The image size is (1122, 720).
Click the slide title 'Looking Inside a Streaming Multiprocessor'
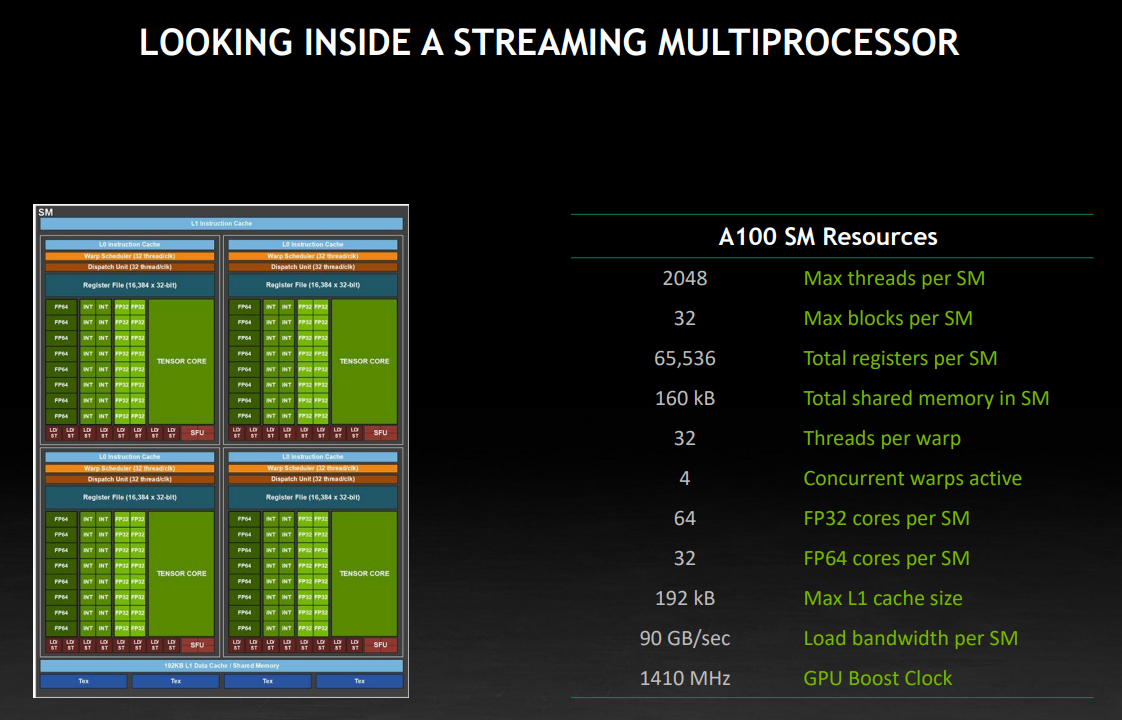coord(549,43)
